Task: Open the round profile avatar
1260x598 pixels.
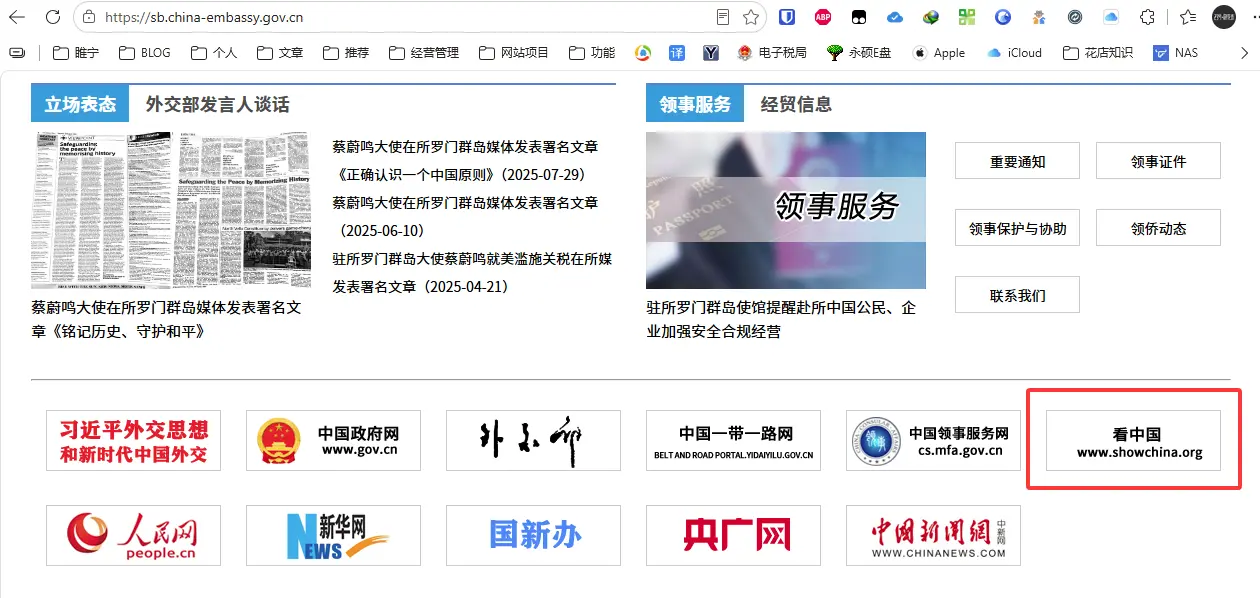Action: click(x=1224, y=17)
